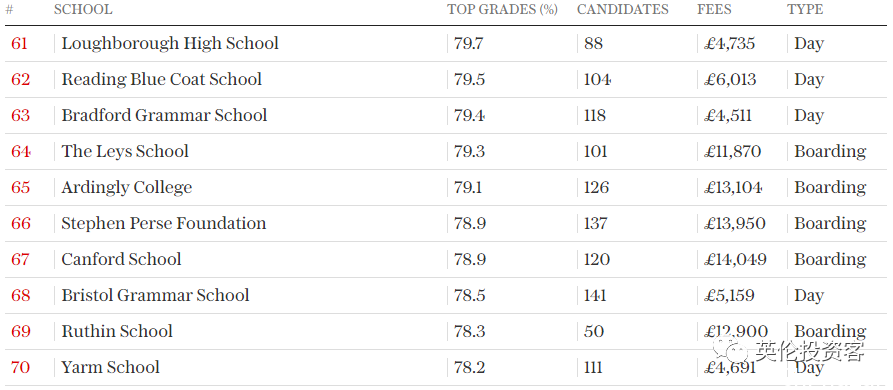Sort by TOP GRADES (%) column header
The image size is (893, 390).
pyautogui.click(x=502, y=10)
